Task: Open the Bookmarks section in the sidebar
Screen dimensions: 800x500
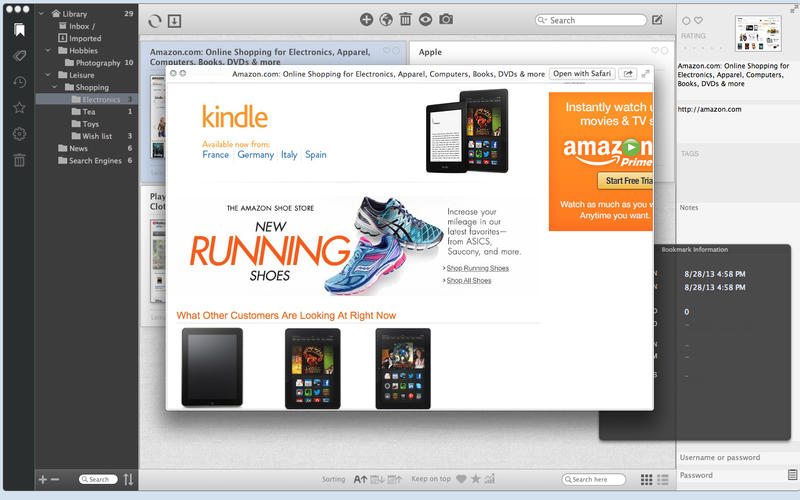Action: click(x=19, y=30)
